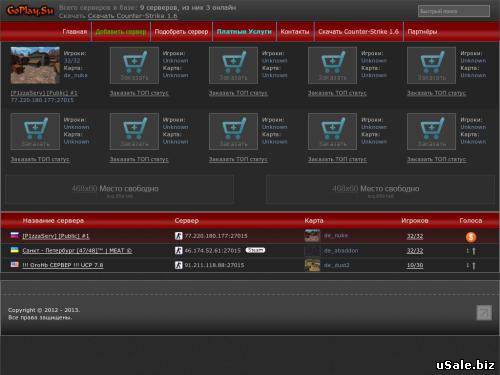Click the last cart icon in the second row
Viewport: 500px width, 375px height.
[431, 131]
